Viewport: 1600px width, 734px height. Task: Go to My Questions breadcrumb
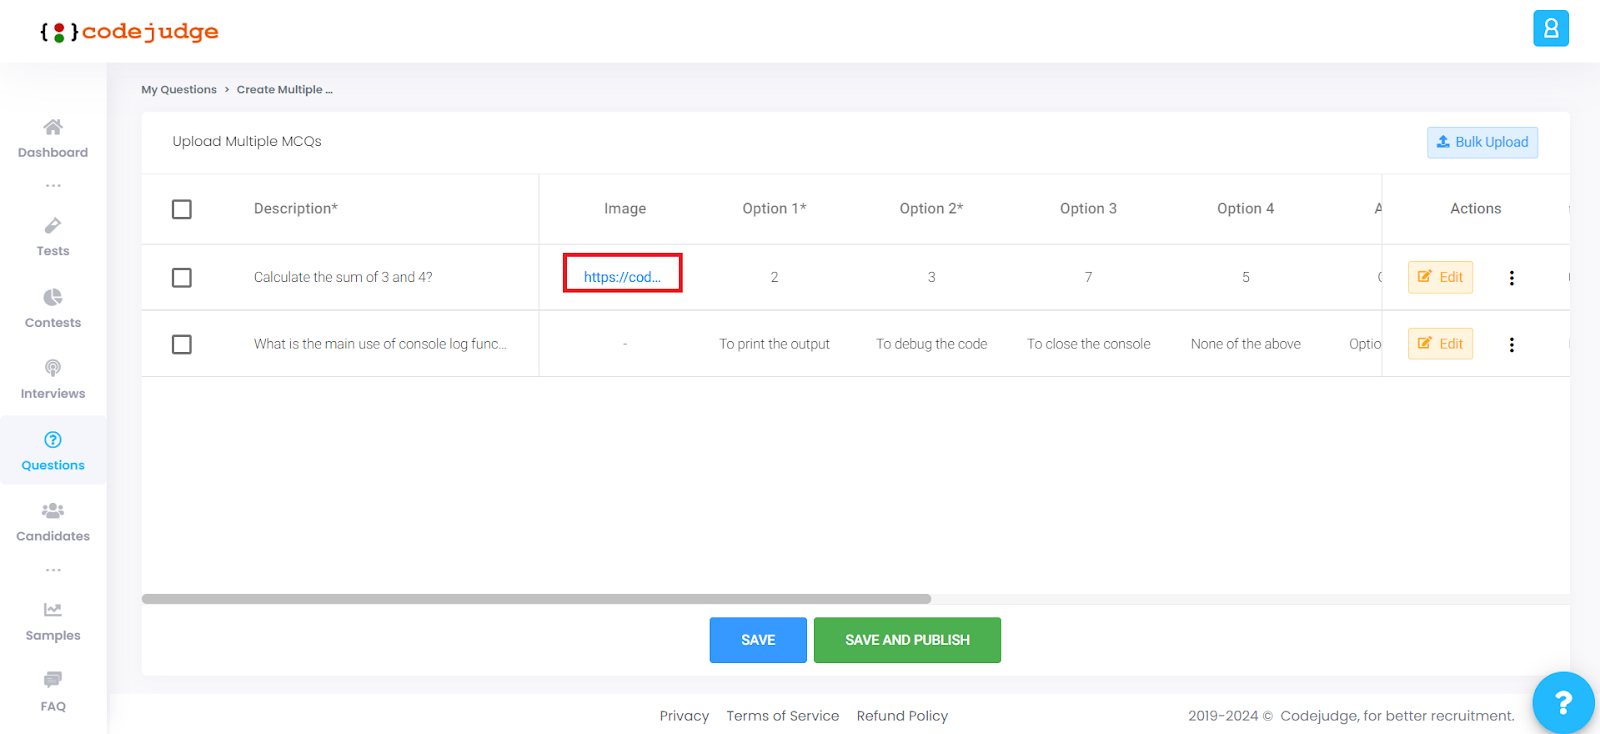tap(179, 90)
